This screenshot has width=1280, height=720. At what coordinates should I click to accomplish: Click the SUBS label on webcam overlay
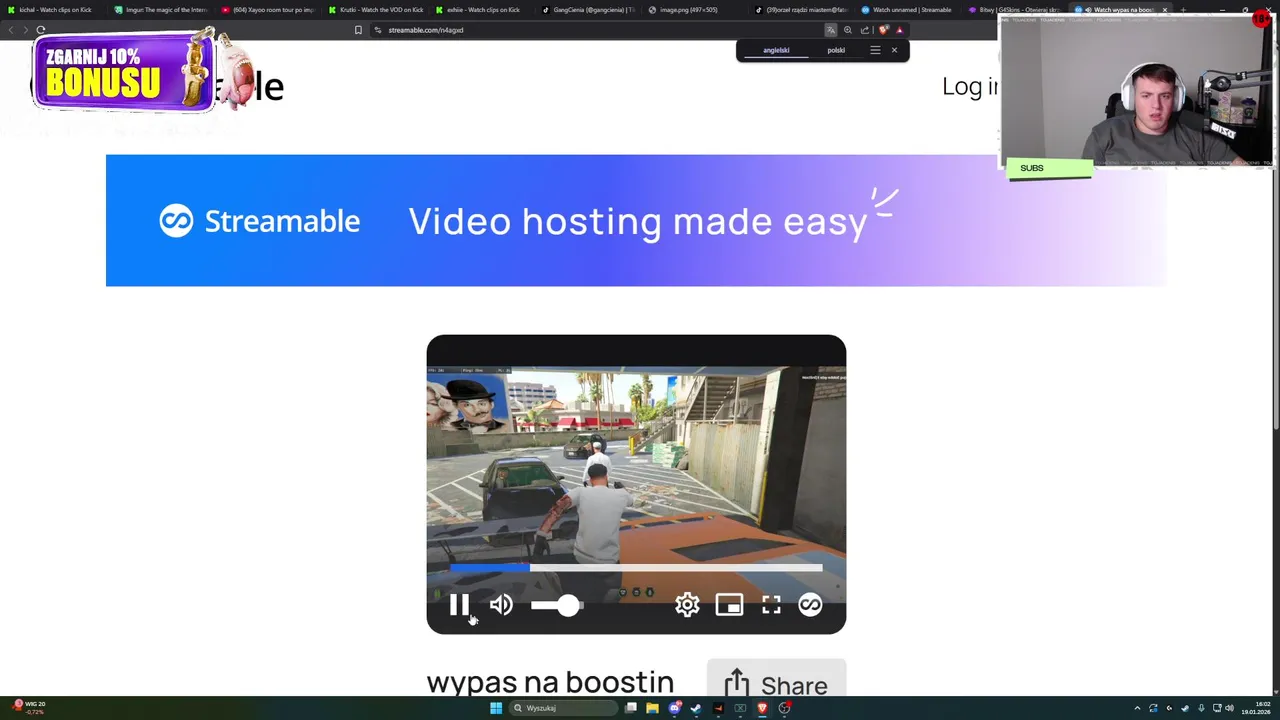click(x=1031, y=168)
